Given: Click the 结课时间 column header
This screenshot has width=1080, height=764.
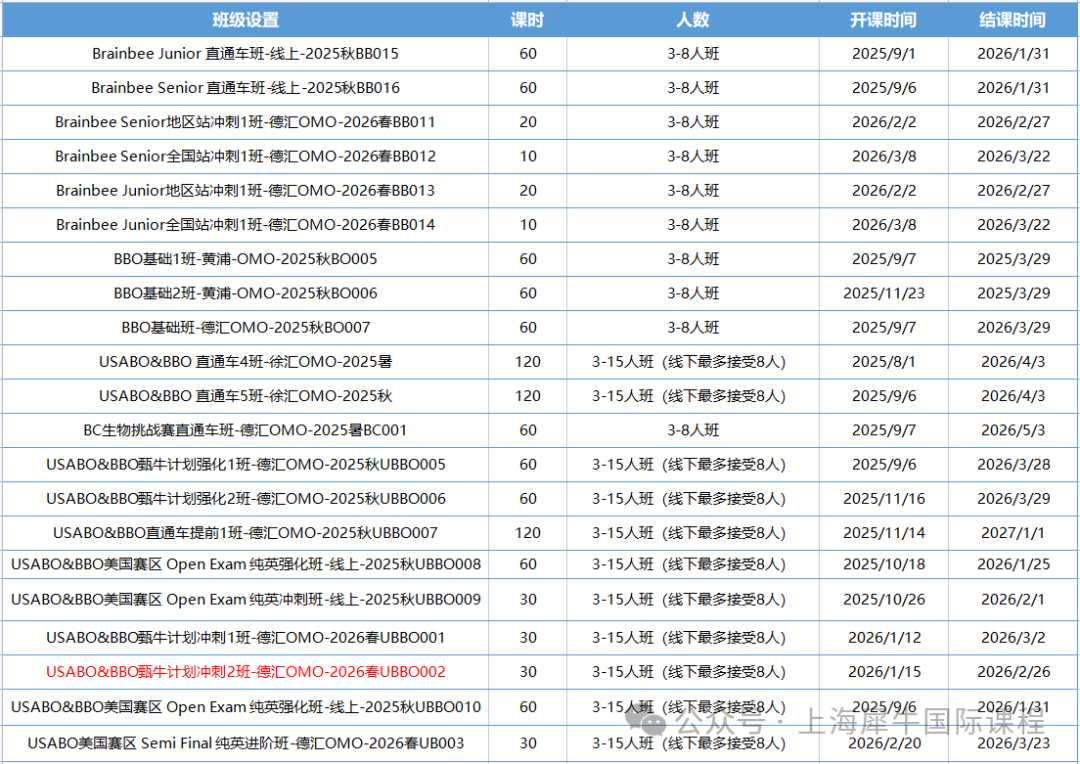Looking at the screenshot, I should 1013,19.
